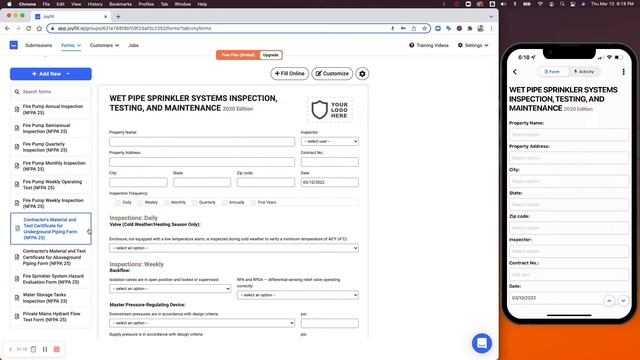Select Fire Sprinkler System Hazard Evaluation Form
640x360 pixels.
(x=51, y=279)
